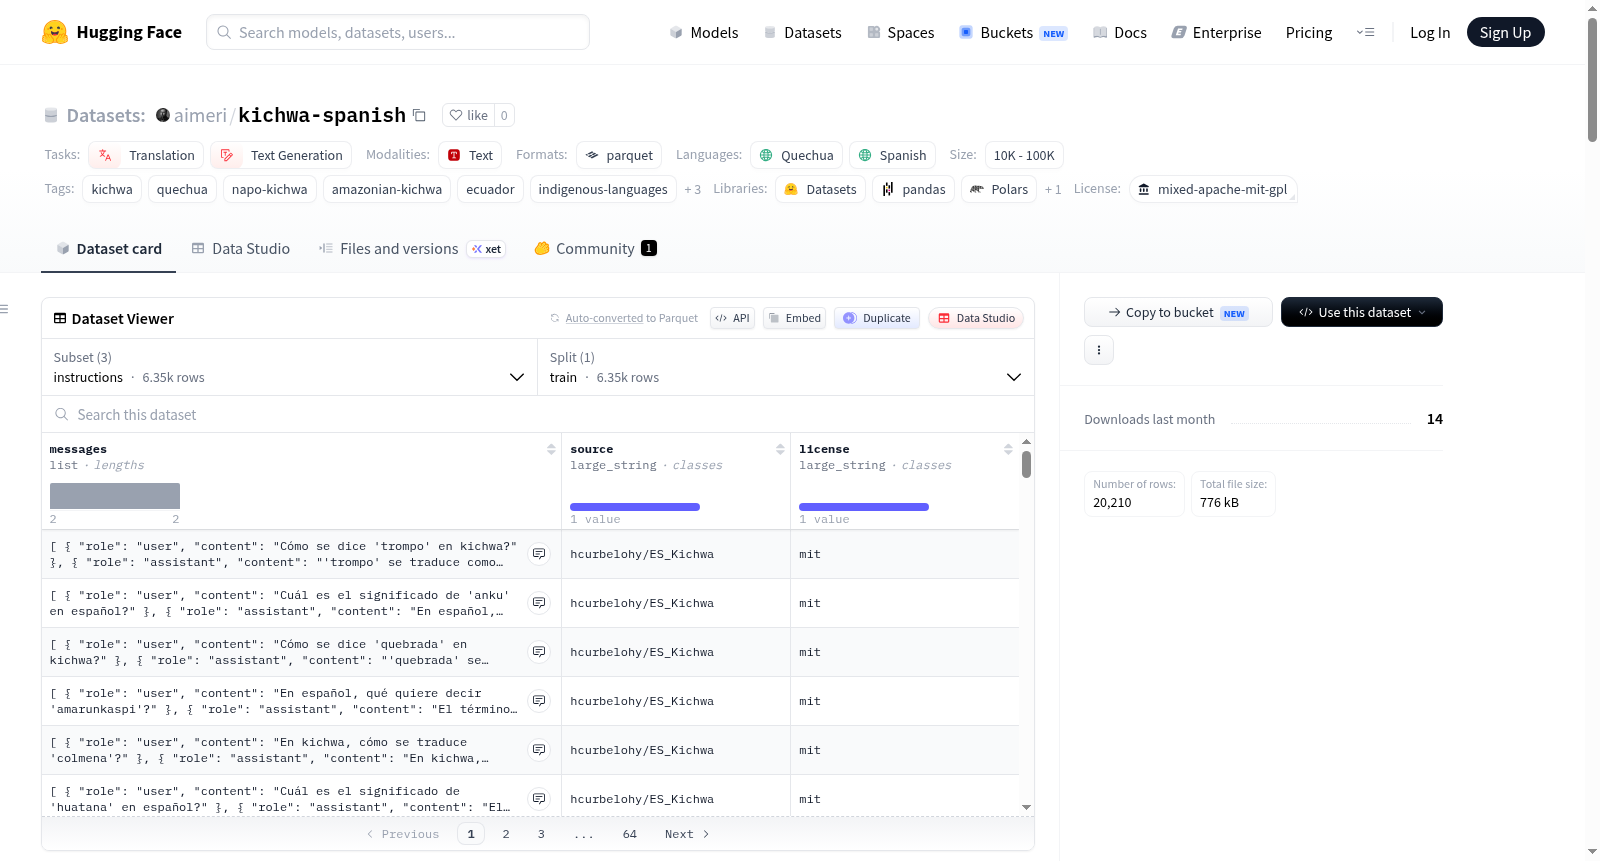1600x861 pixels.
Task: Click the heart like button
Action: 468,115
